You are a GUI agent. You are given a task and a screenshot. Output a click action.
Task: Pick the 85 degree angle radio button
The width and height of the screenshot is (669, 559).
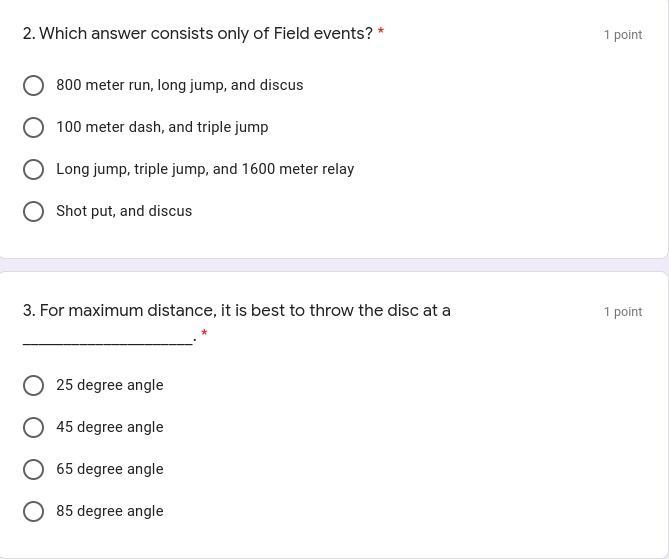point(33,511)
